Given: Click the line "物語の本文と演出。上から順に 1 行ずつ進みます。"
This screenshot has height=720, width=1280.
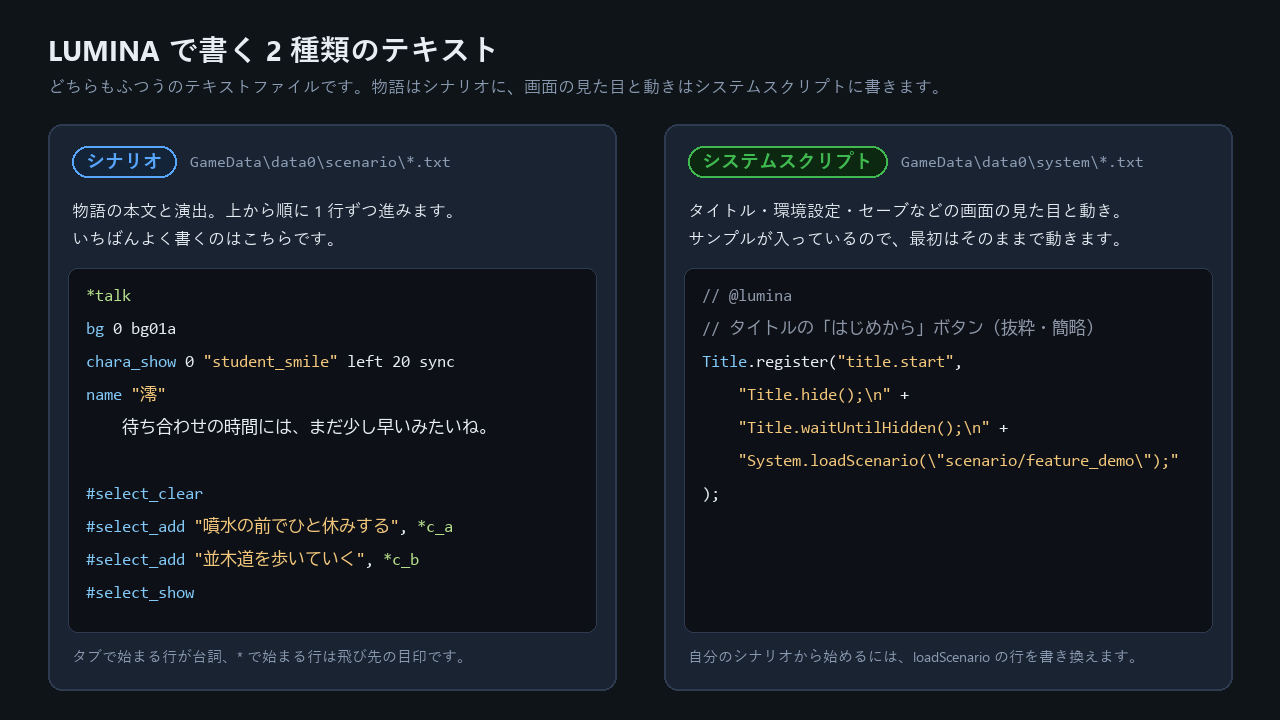Looking at the screenshot, I should point(265,211).
